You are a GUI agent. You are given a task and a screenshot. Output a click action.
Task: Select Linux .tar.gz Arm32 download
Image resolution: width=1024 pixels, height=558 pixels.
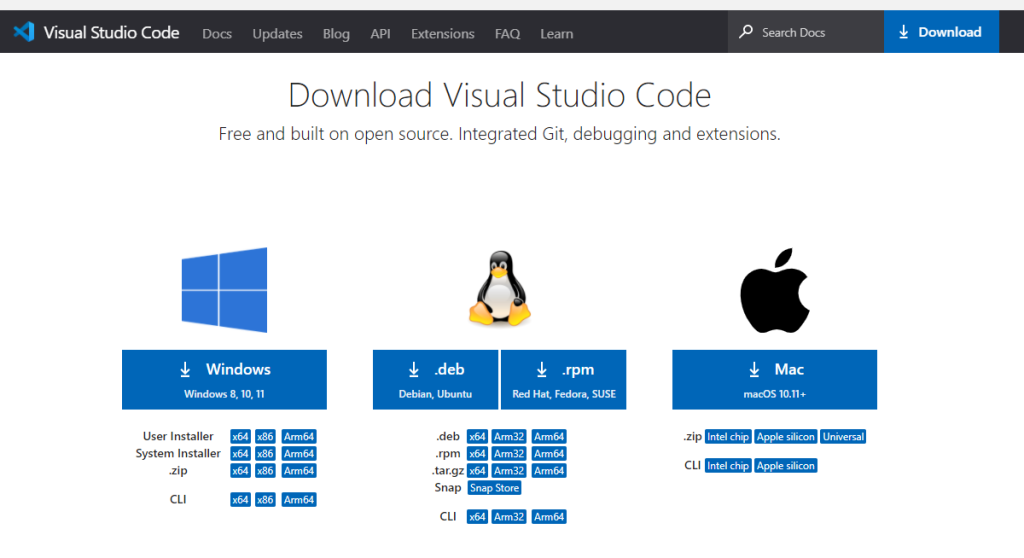509,470
